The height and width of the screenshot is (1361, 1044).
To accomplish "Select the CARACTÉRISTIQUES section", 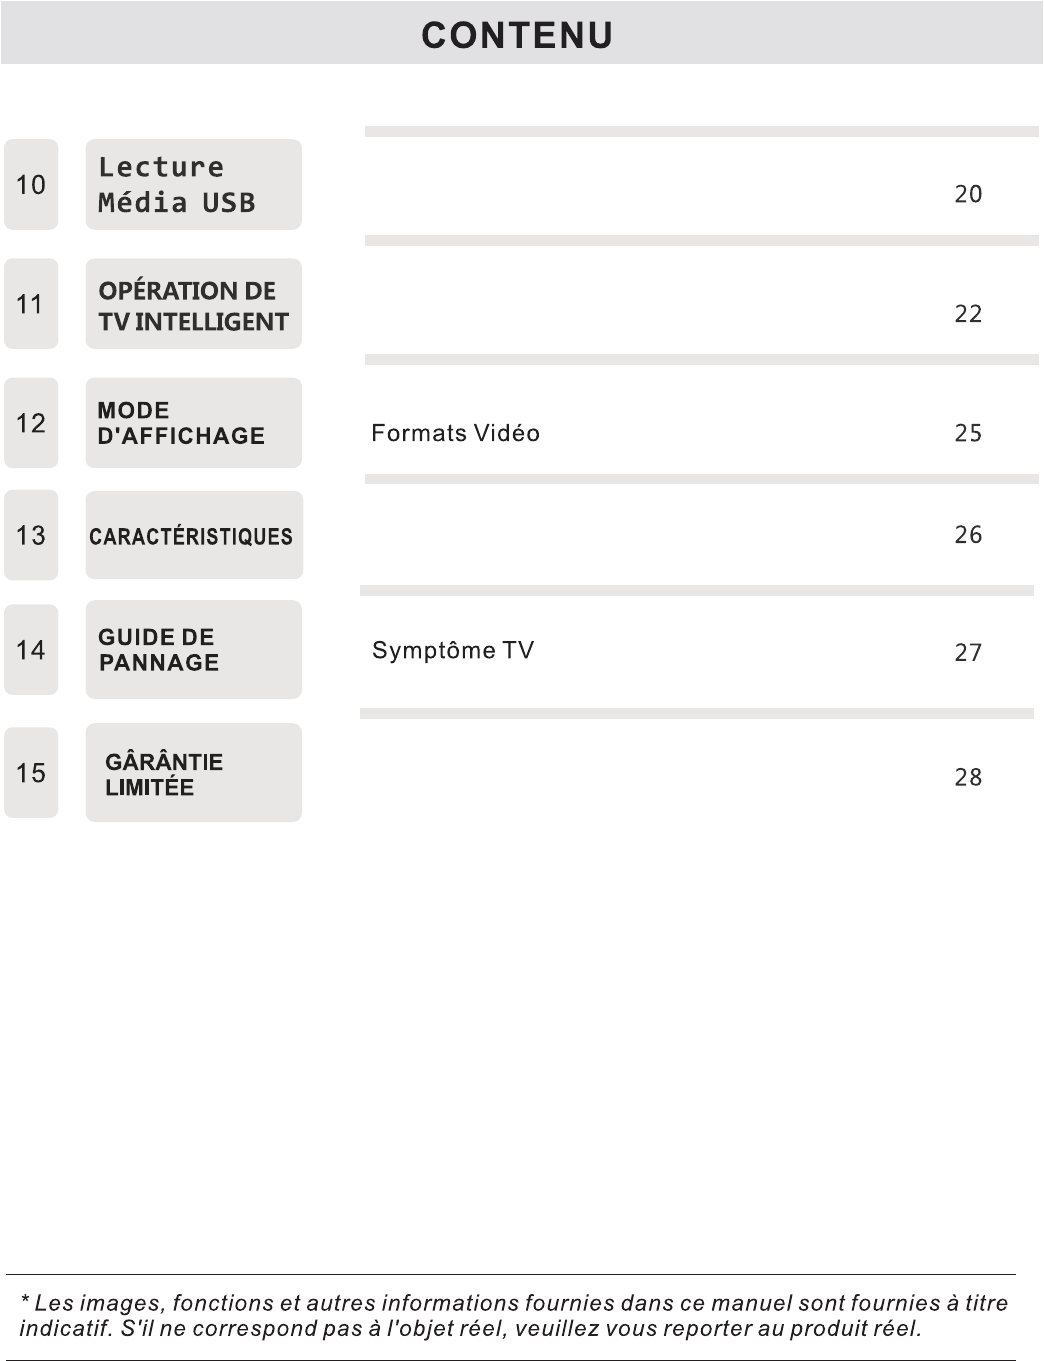I will click(x=194, y=535).
